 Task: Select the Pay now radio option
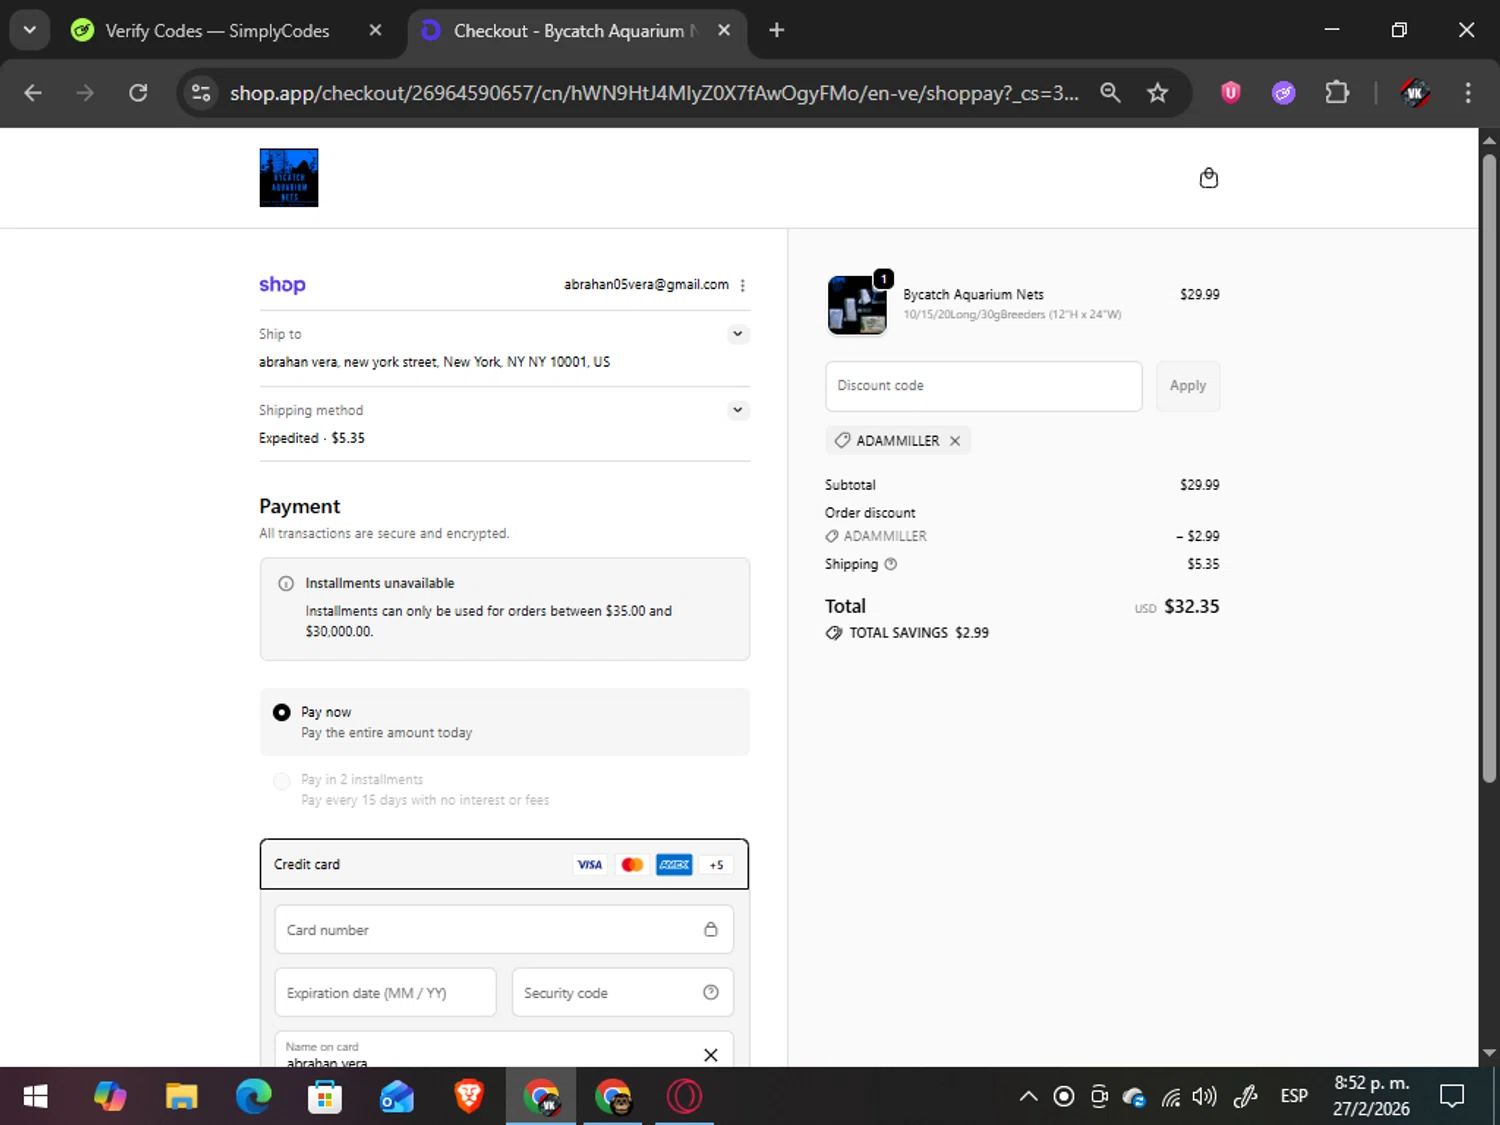point(282,712)
